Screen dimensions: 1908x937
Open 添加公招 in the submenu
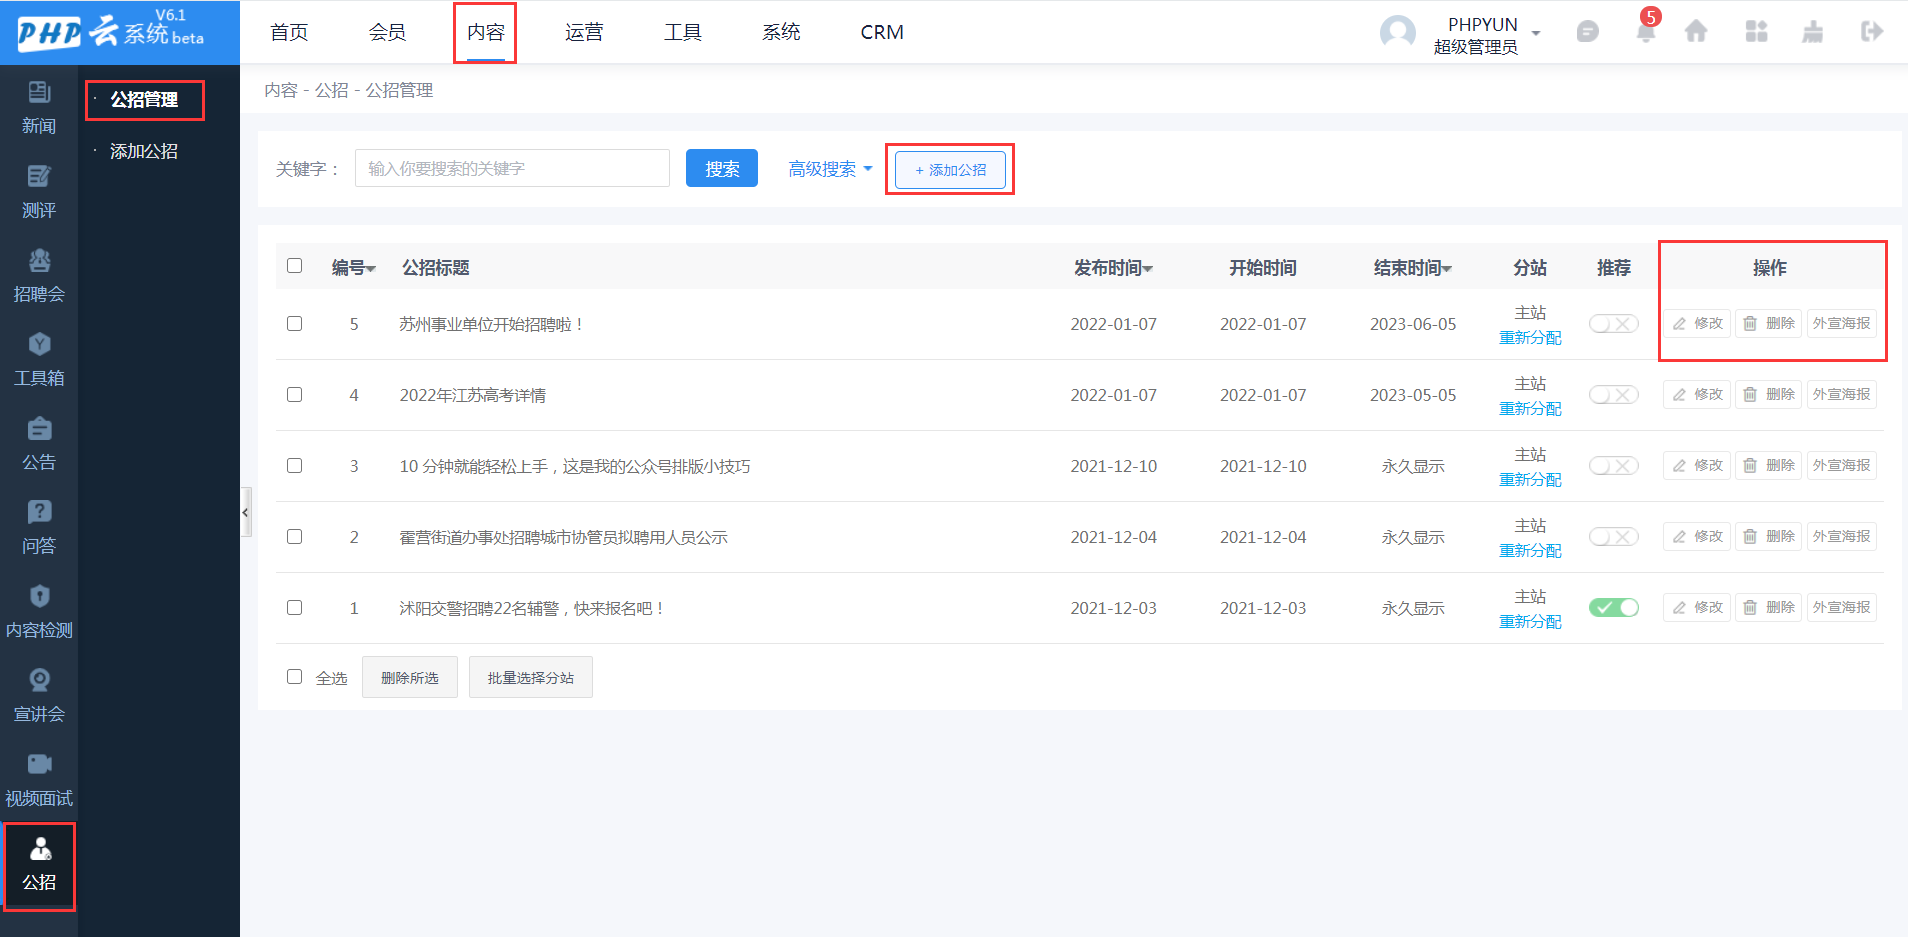[x=144, y=151]
